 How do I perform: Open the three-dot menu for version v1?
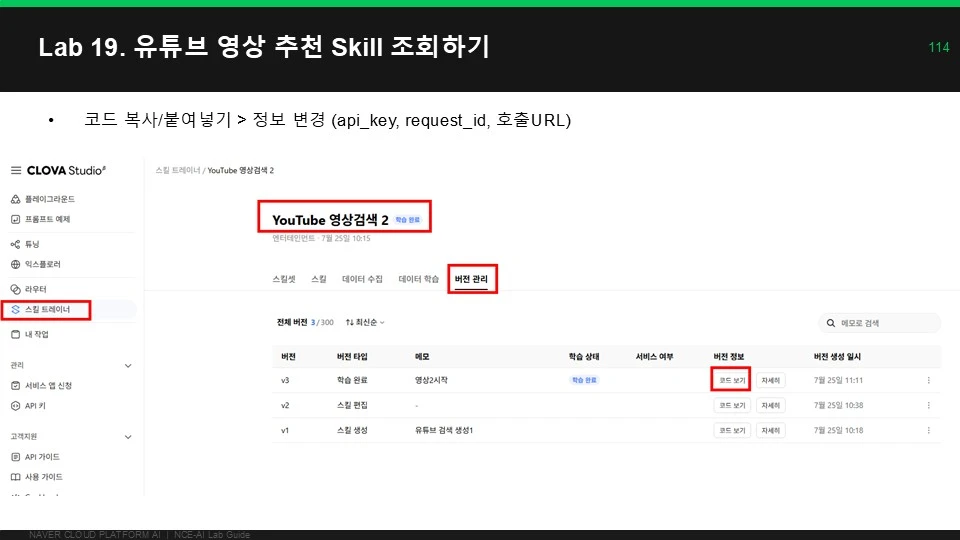coord(929,430)
